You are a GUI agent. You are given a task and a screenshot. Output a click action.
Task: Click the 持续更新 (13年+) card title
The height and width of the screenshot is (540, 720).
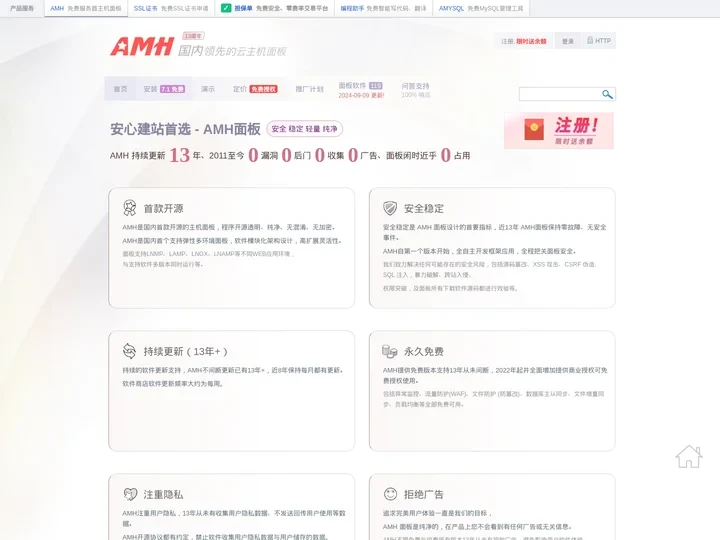186,352
